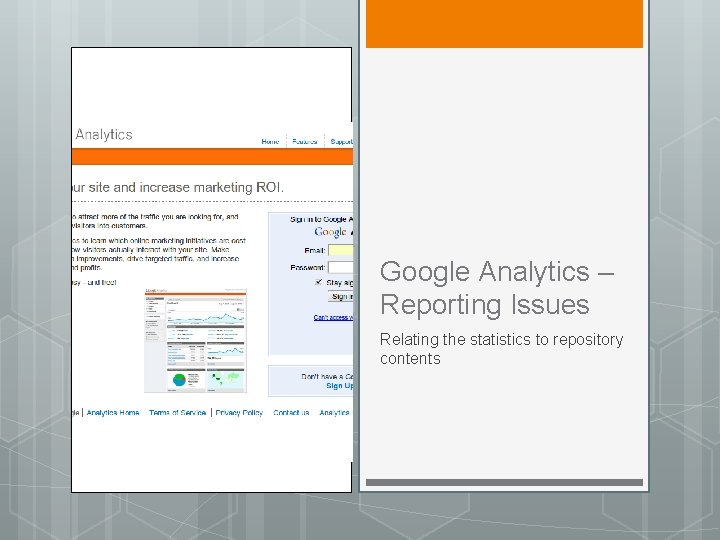The image size is (720, 540).
Task: Open the Can't access your account link
Action: (x=333, y=317)
